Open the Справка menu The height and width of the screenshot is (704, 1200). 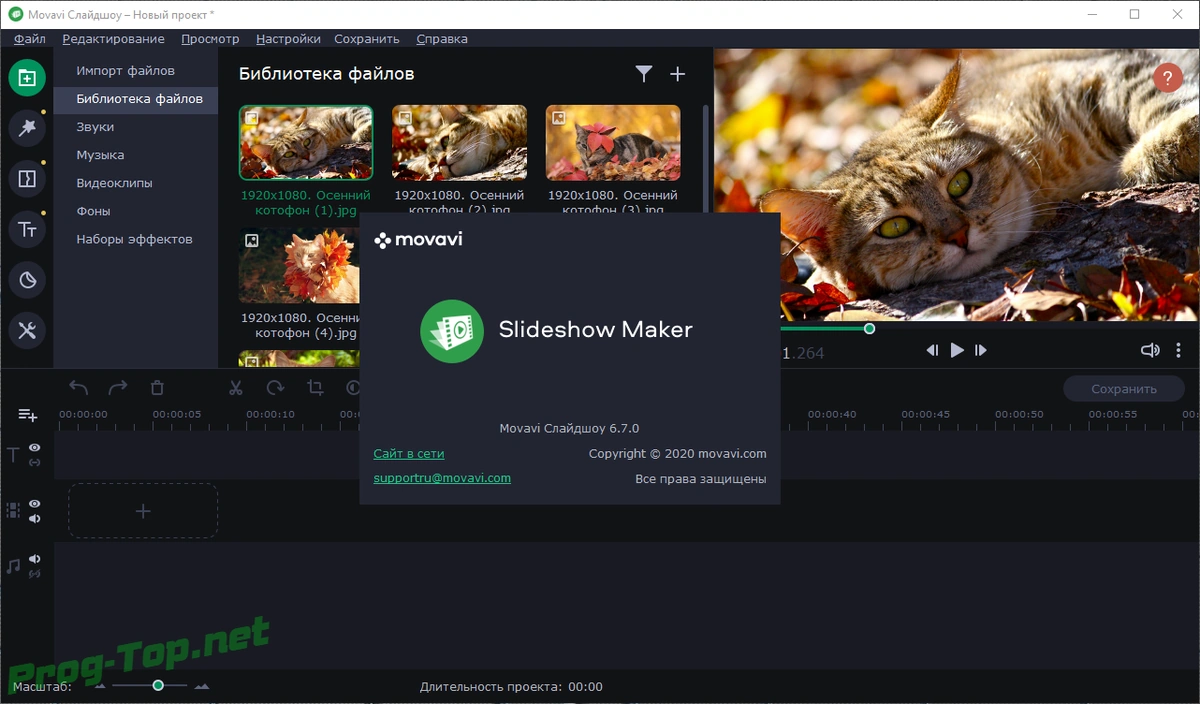click(x=441, y=39)
